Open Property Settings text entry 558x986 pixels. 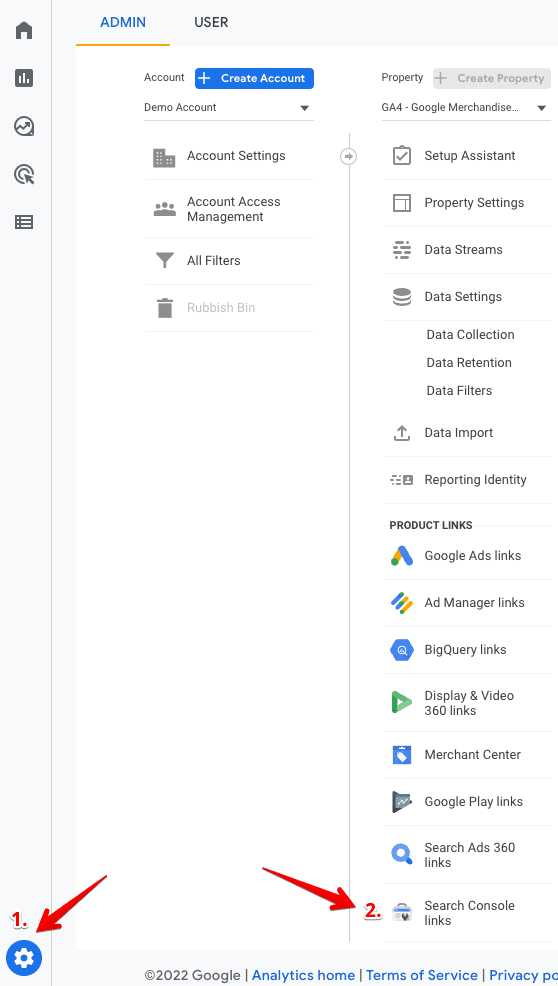click(x=474, y=203)
